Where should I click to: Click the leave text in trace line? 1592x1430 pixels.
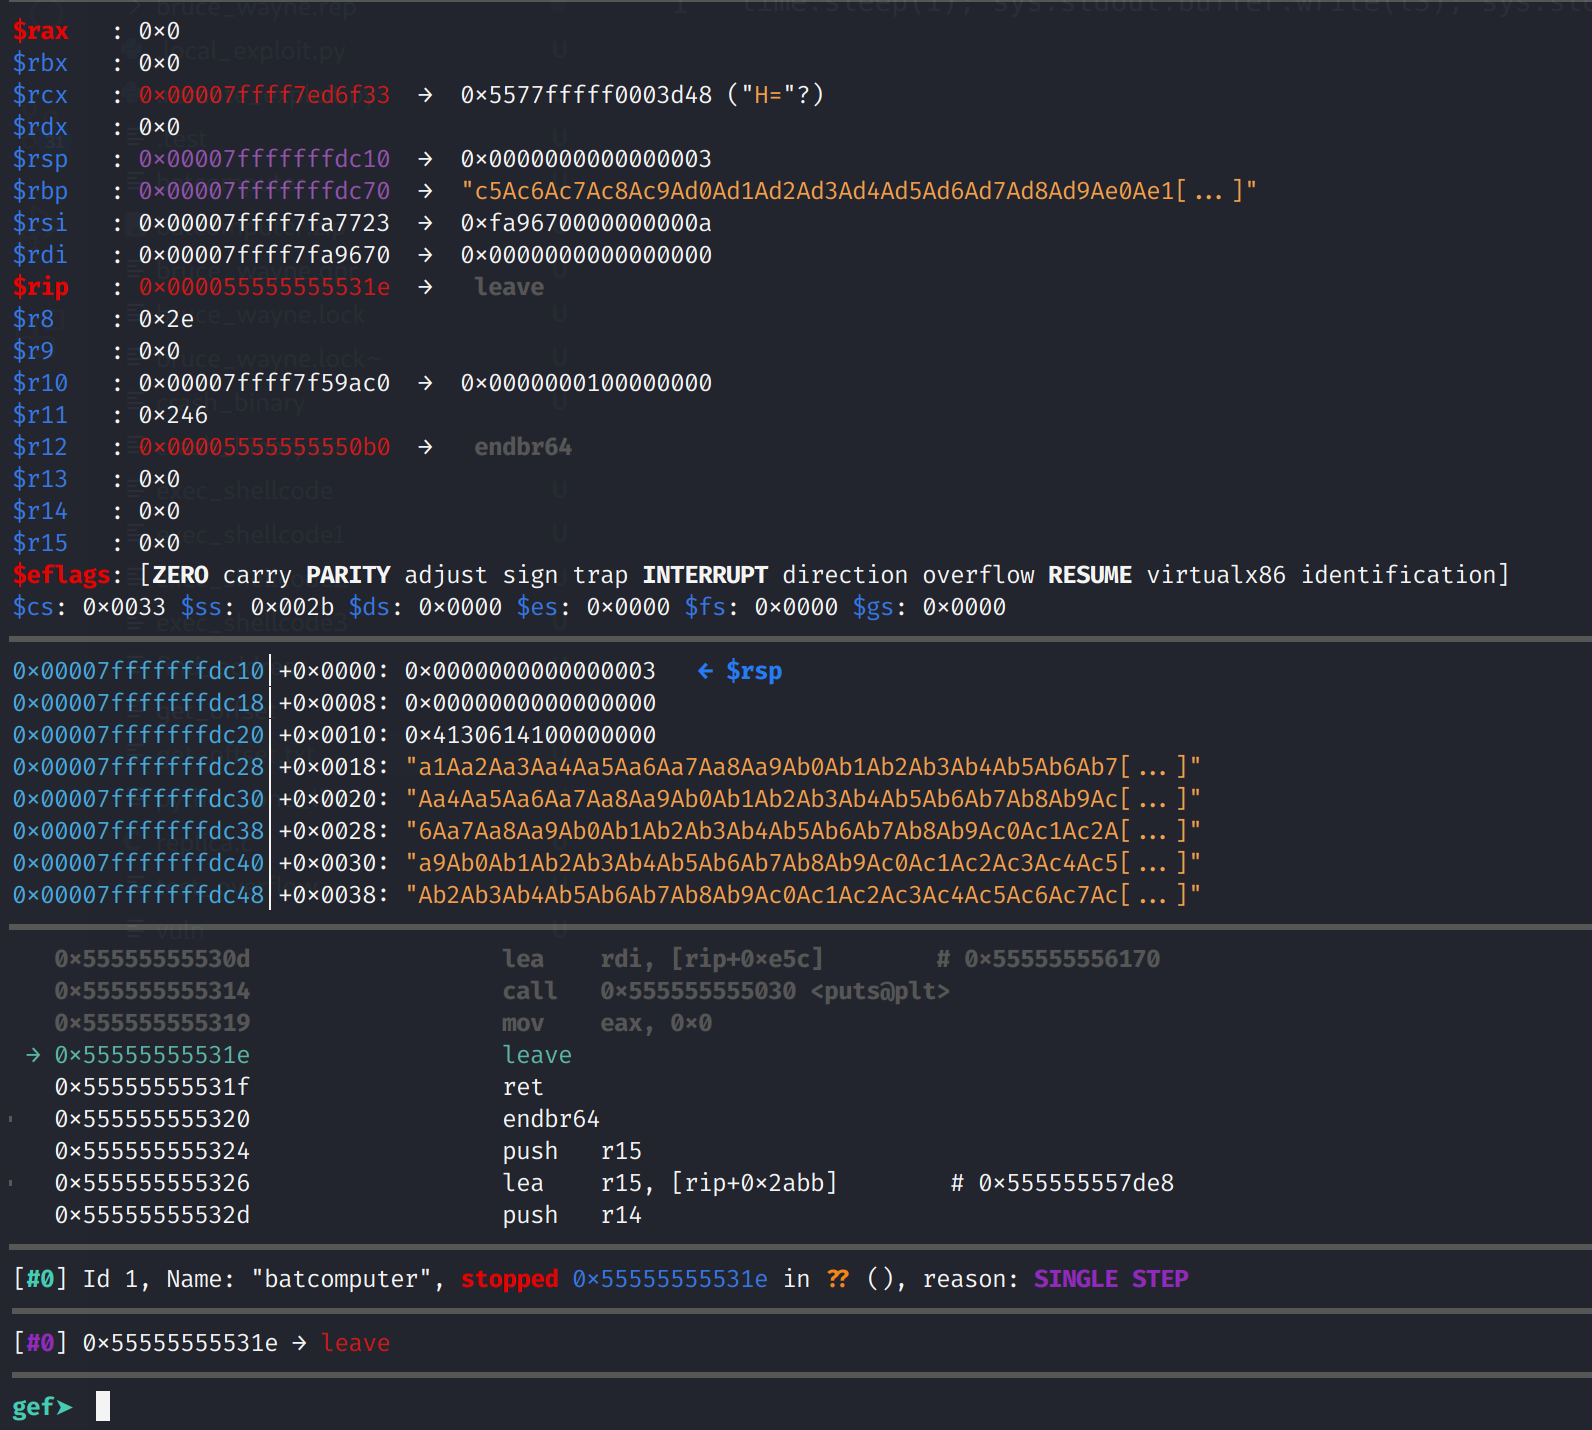355,1343
